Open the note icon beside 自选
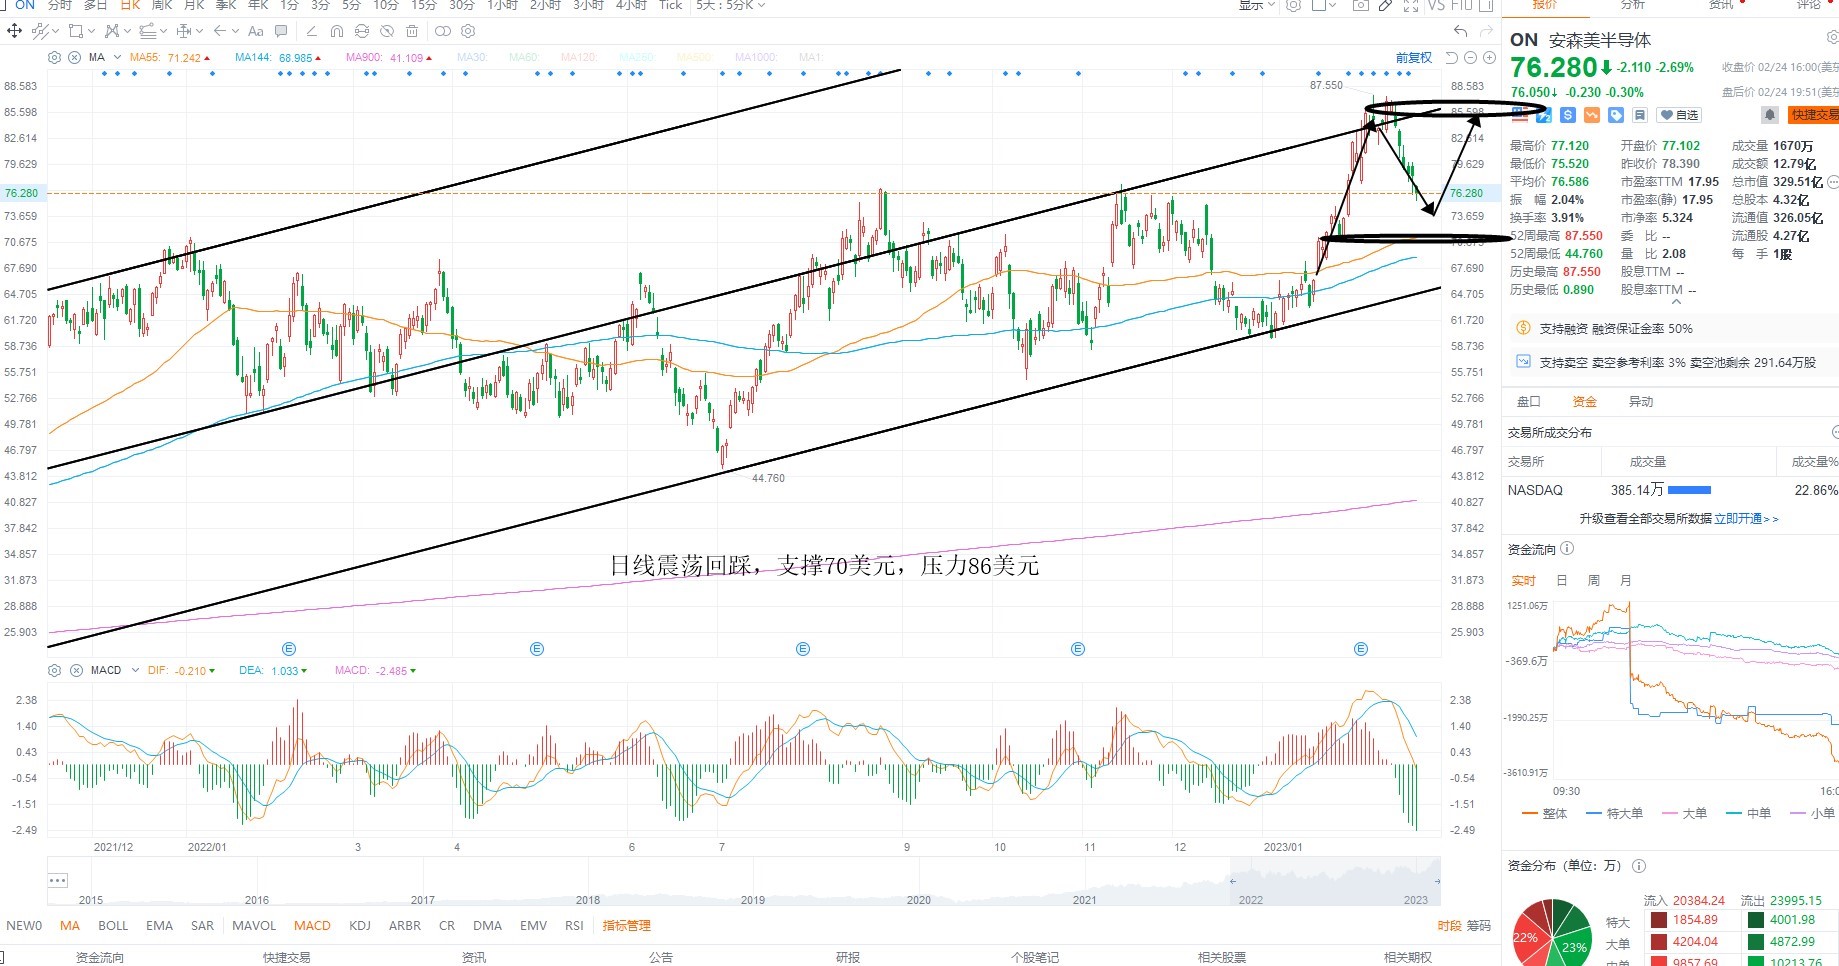The width and height of the screenshot is (1839, 966). point(1640,115)
